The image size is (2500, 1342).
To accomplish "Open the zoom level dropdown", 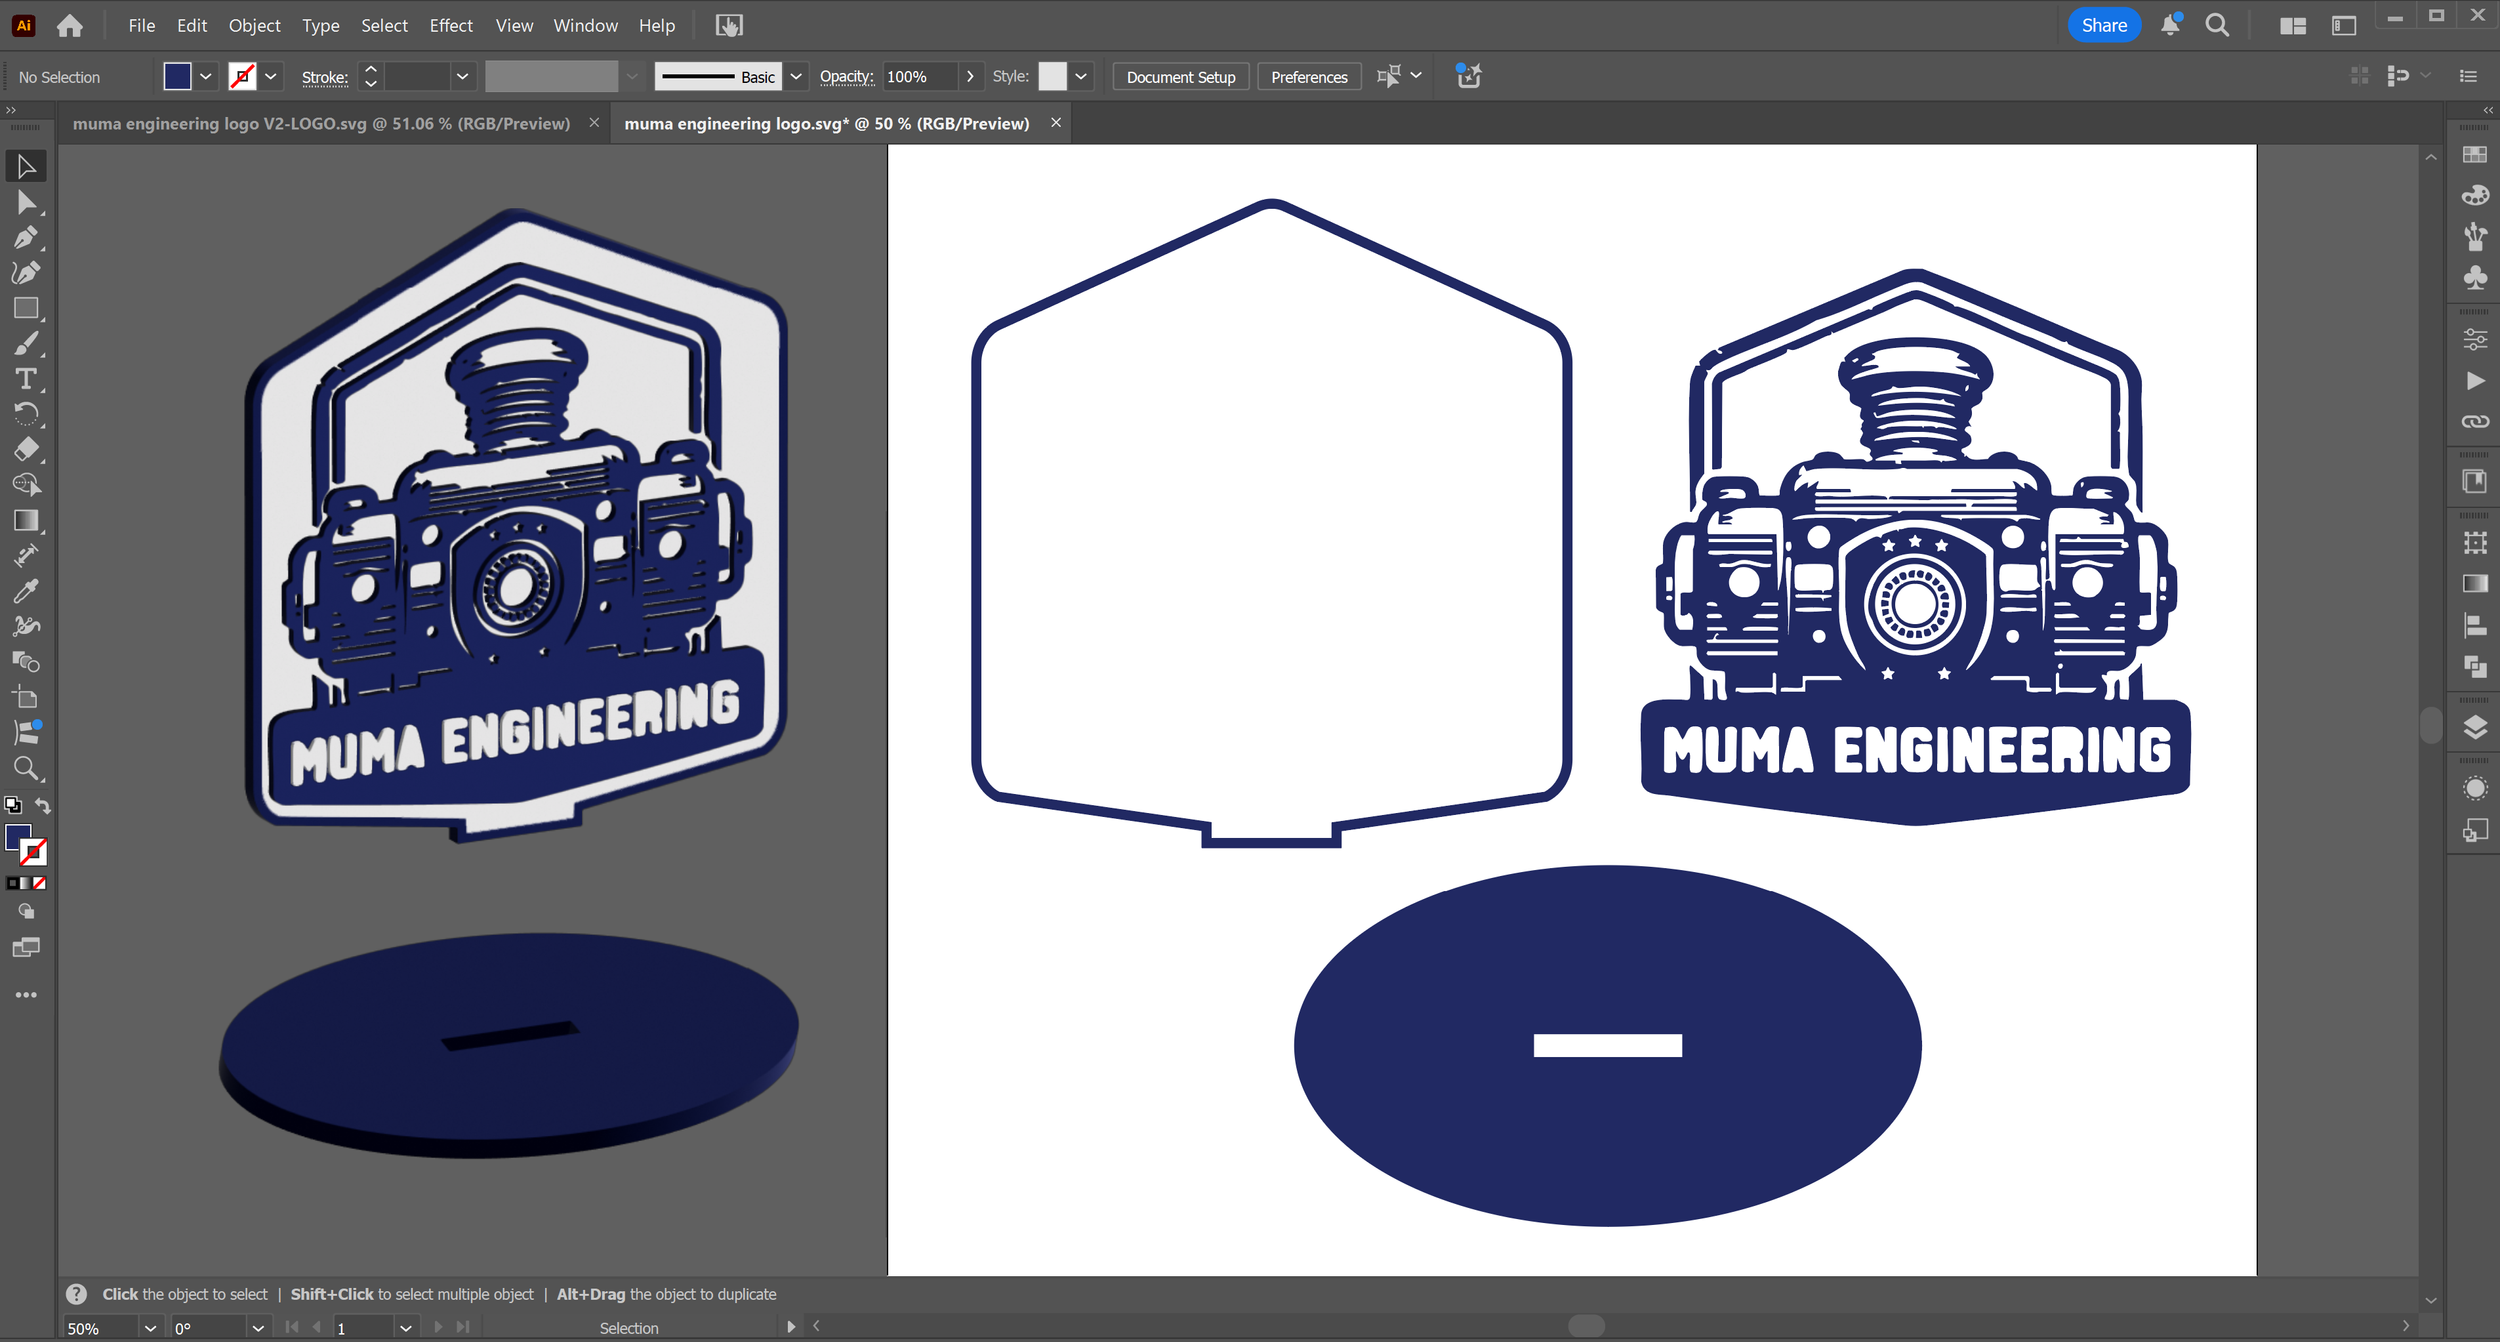I will tap(150, 1328).
